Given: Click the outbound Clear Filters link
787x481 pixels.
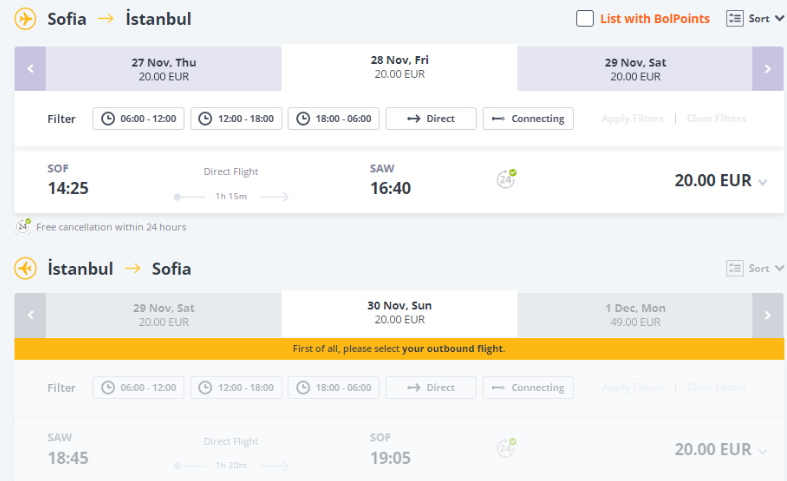Looking at the screenshot, I should tap(716, 118).
